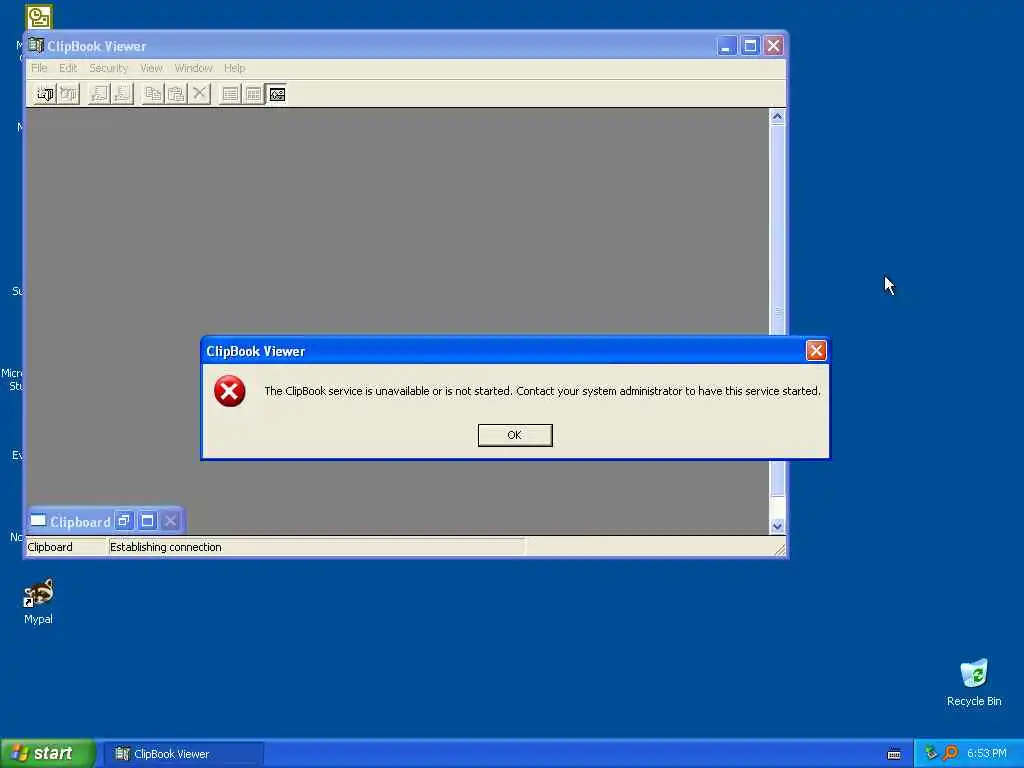
Task: Click the 'Clipboard' status bar label
Action: (x=50, y=547)
